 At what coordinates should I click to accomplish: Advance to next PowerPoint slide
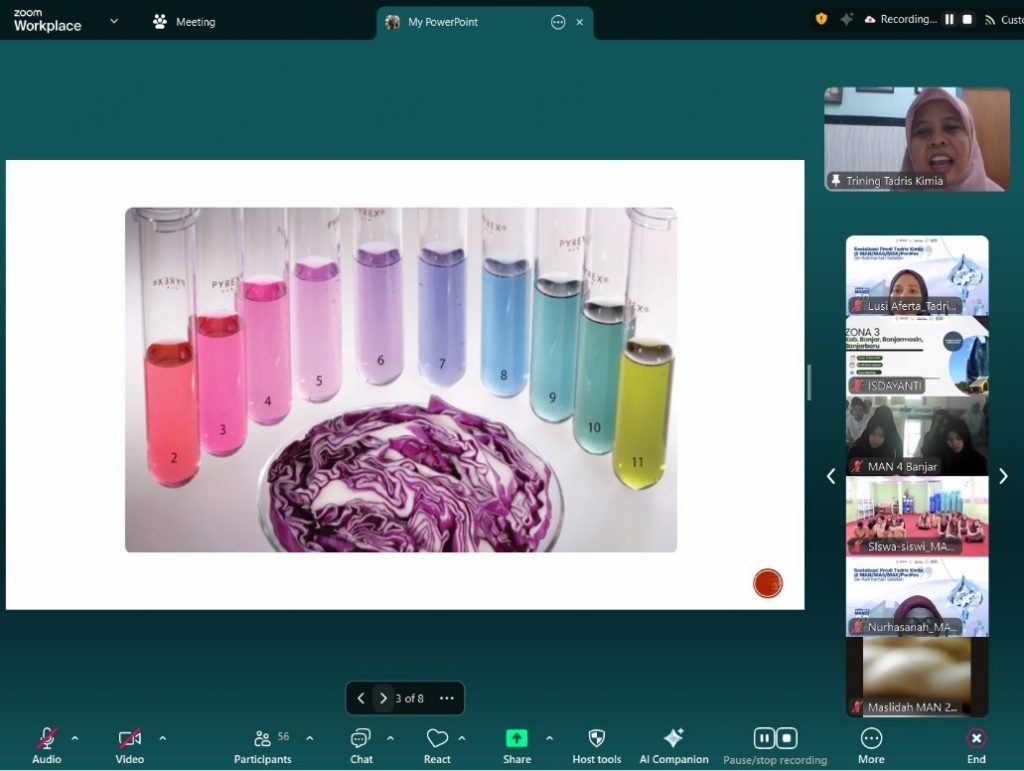pos(383,698)
